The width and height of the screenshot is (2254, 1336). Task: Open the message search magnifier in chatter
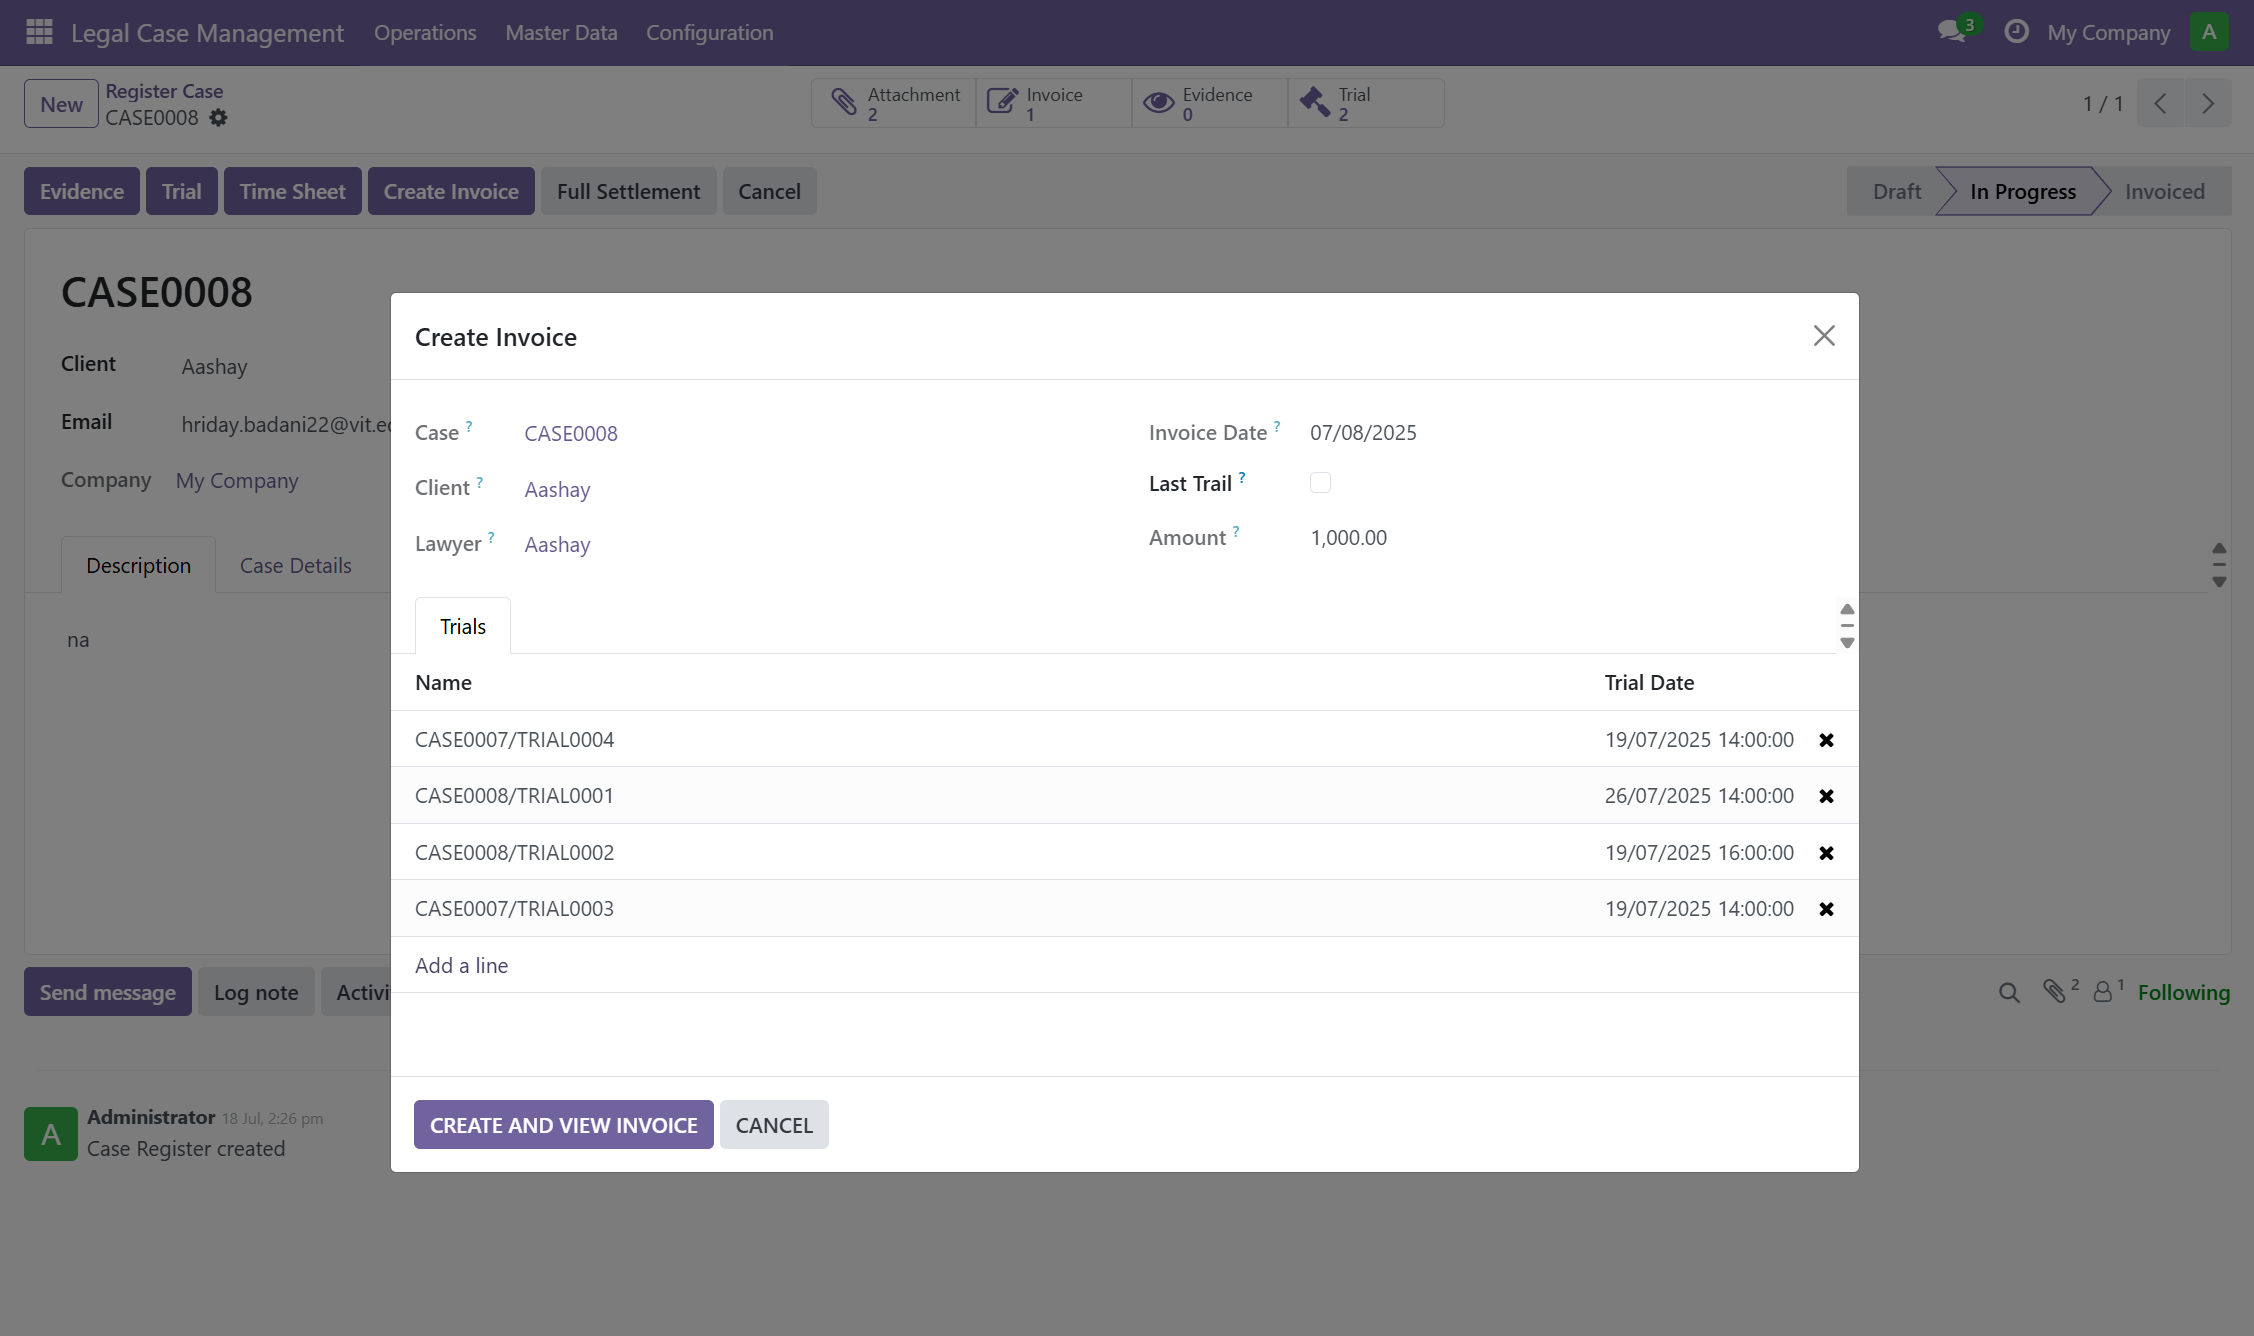[x=2009, y=992]
